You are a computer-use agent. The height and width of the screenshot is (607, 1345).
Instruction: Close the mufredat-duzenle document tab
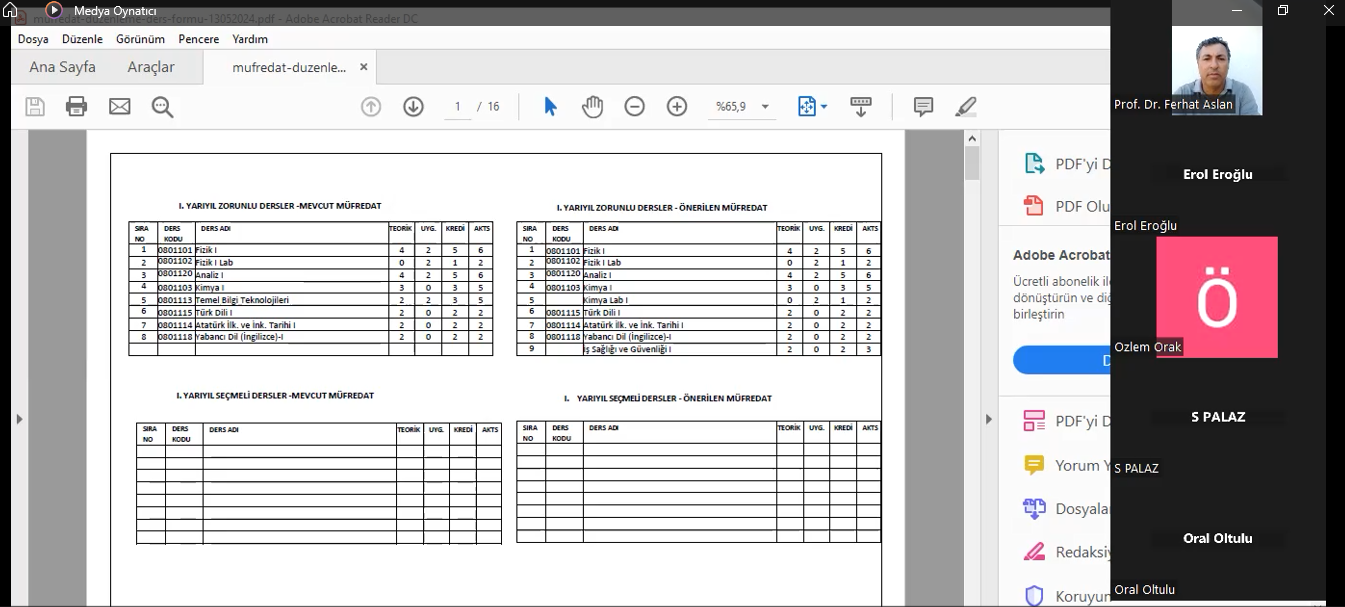364,67
